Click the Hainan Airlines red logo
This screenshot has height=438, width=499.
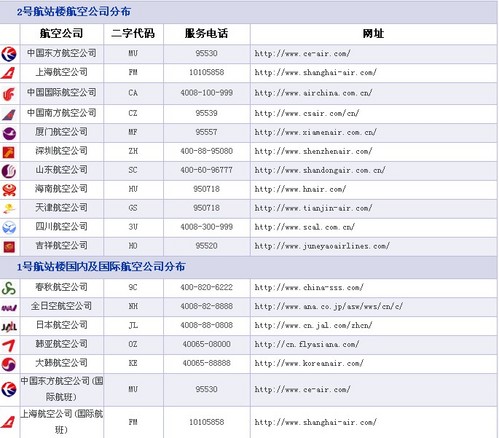coord(9,190)
